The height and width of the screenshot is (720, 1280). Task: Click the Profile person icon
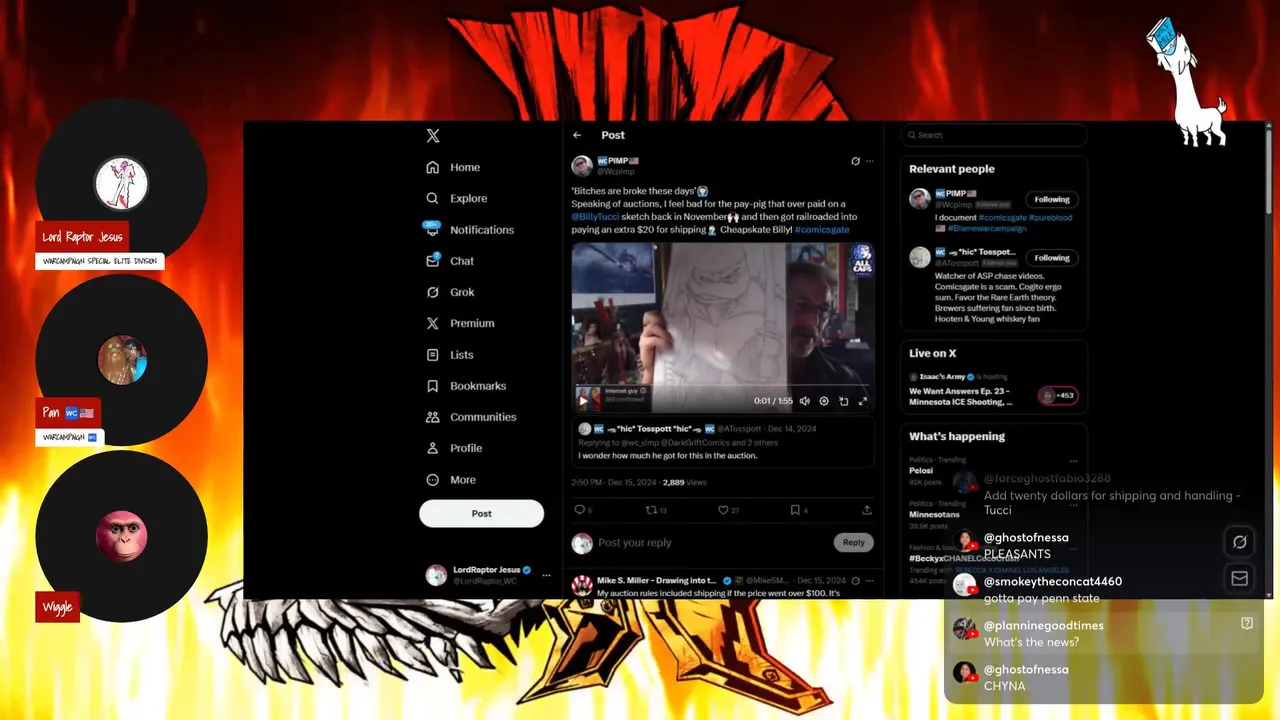pyautogui.click(x=432, y=448)
